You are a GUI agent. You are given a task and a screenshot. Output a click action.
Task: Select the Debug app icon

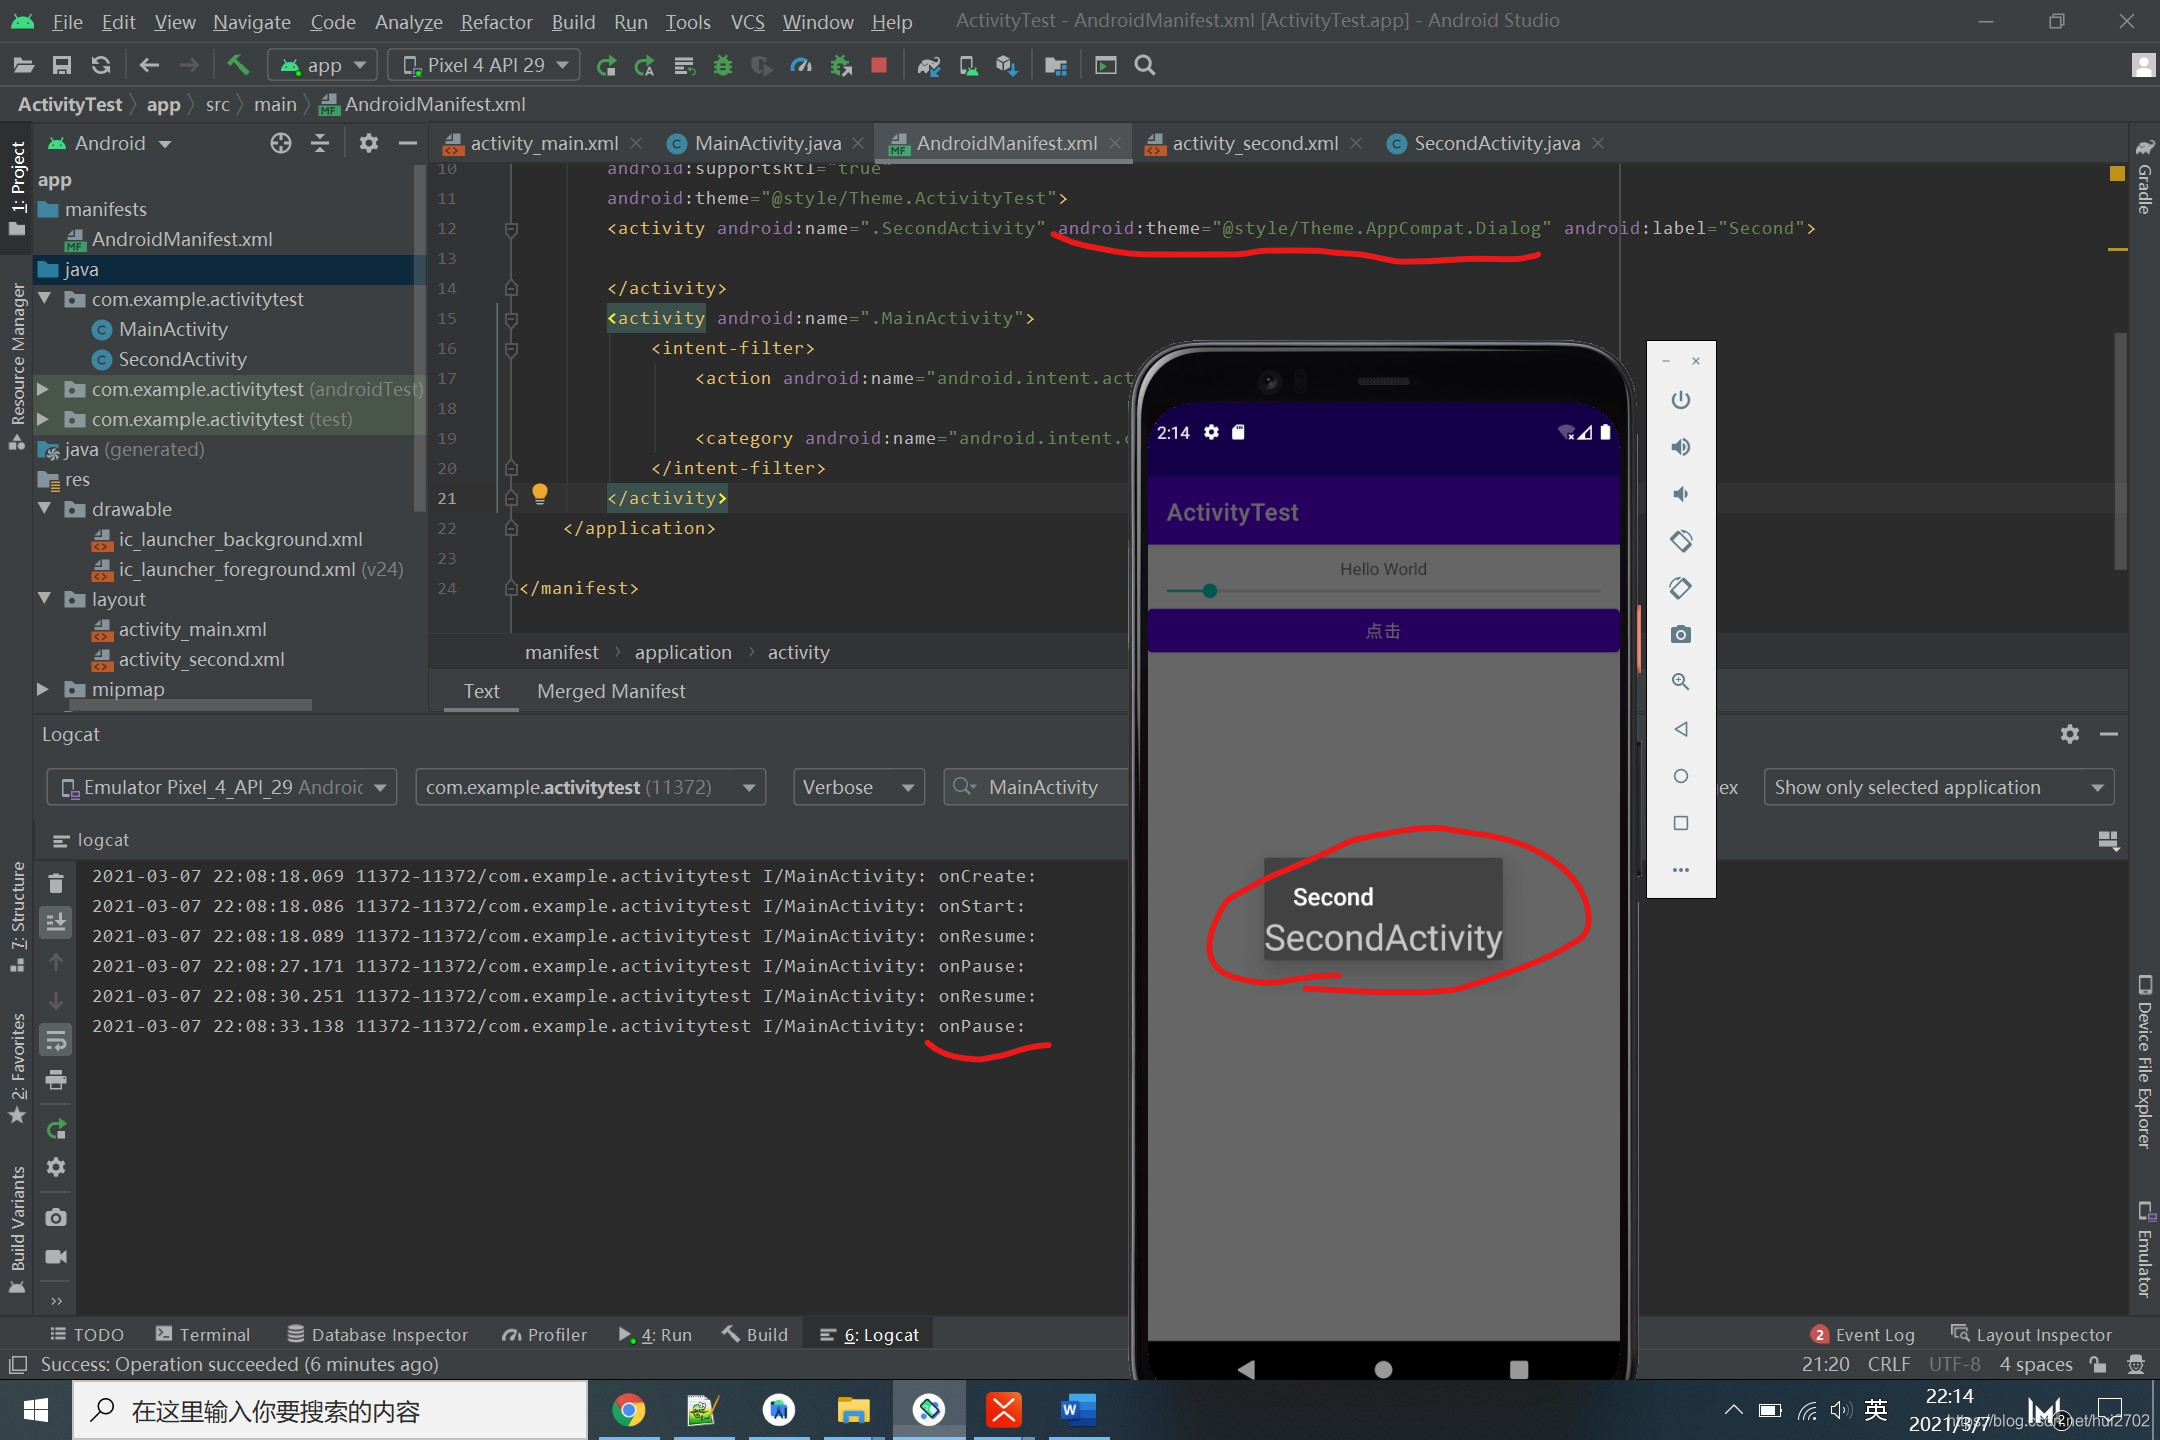coord(723,64)
